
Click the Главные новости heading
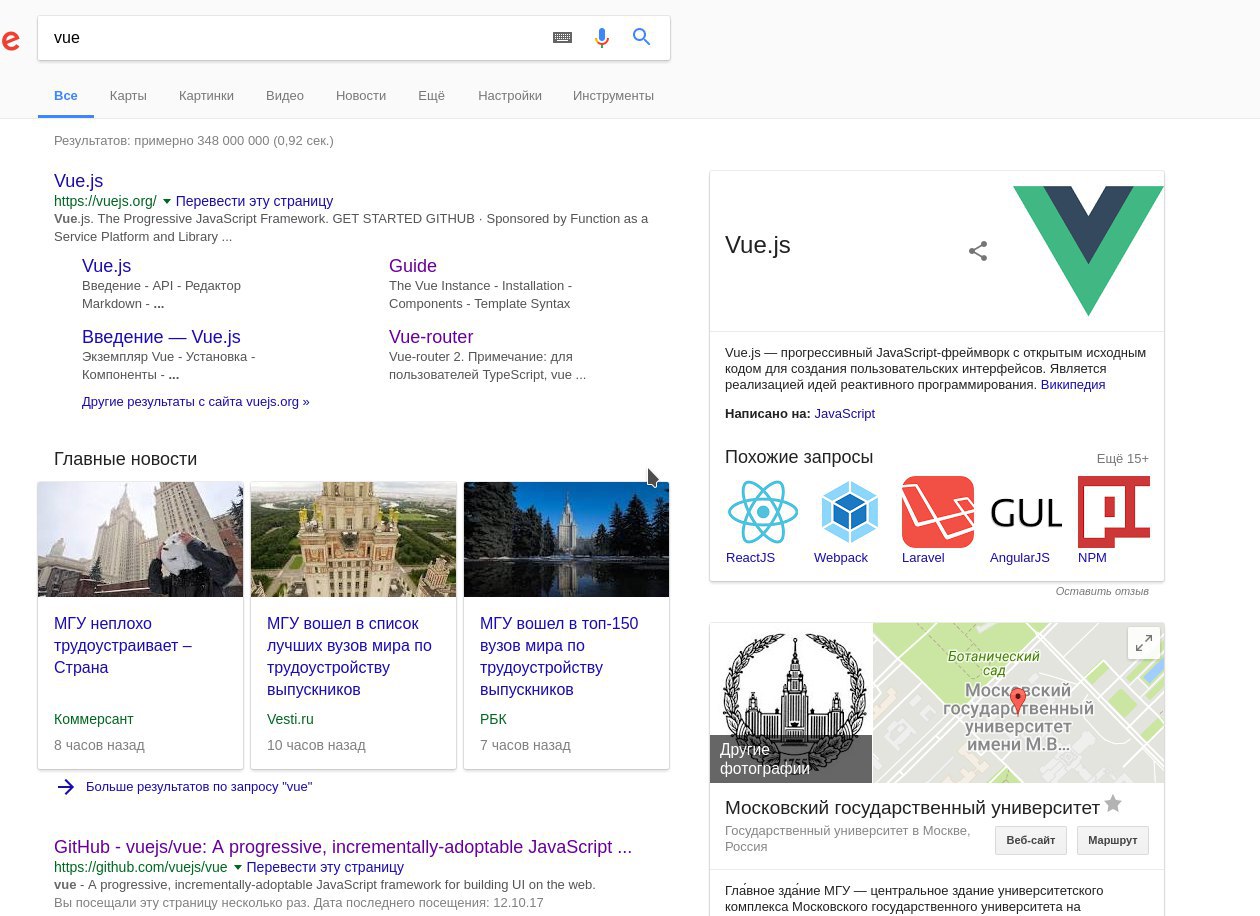(x=126, y=459)
